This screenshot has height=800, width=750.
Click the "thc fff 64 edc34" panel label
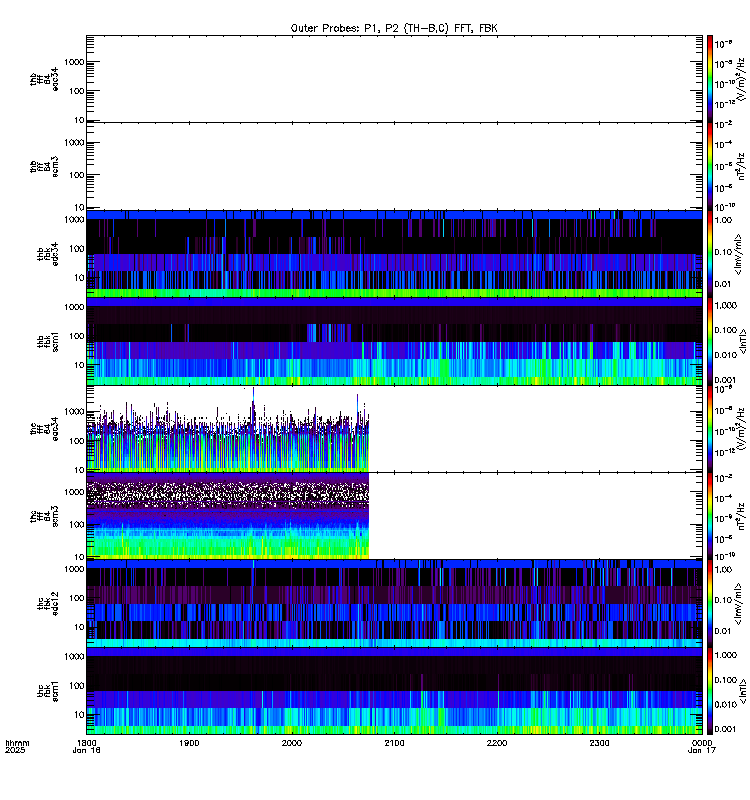click(44, 429)
